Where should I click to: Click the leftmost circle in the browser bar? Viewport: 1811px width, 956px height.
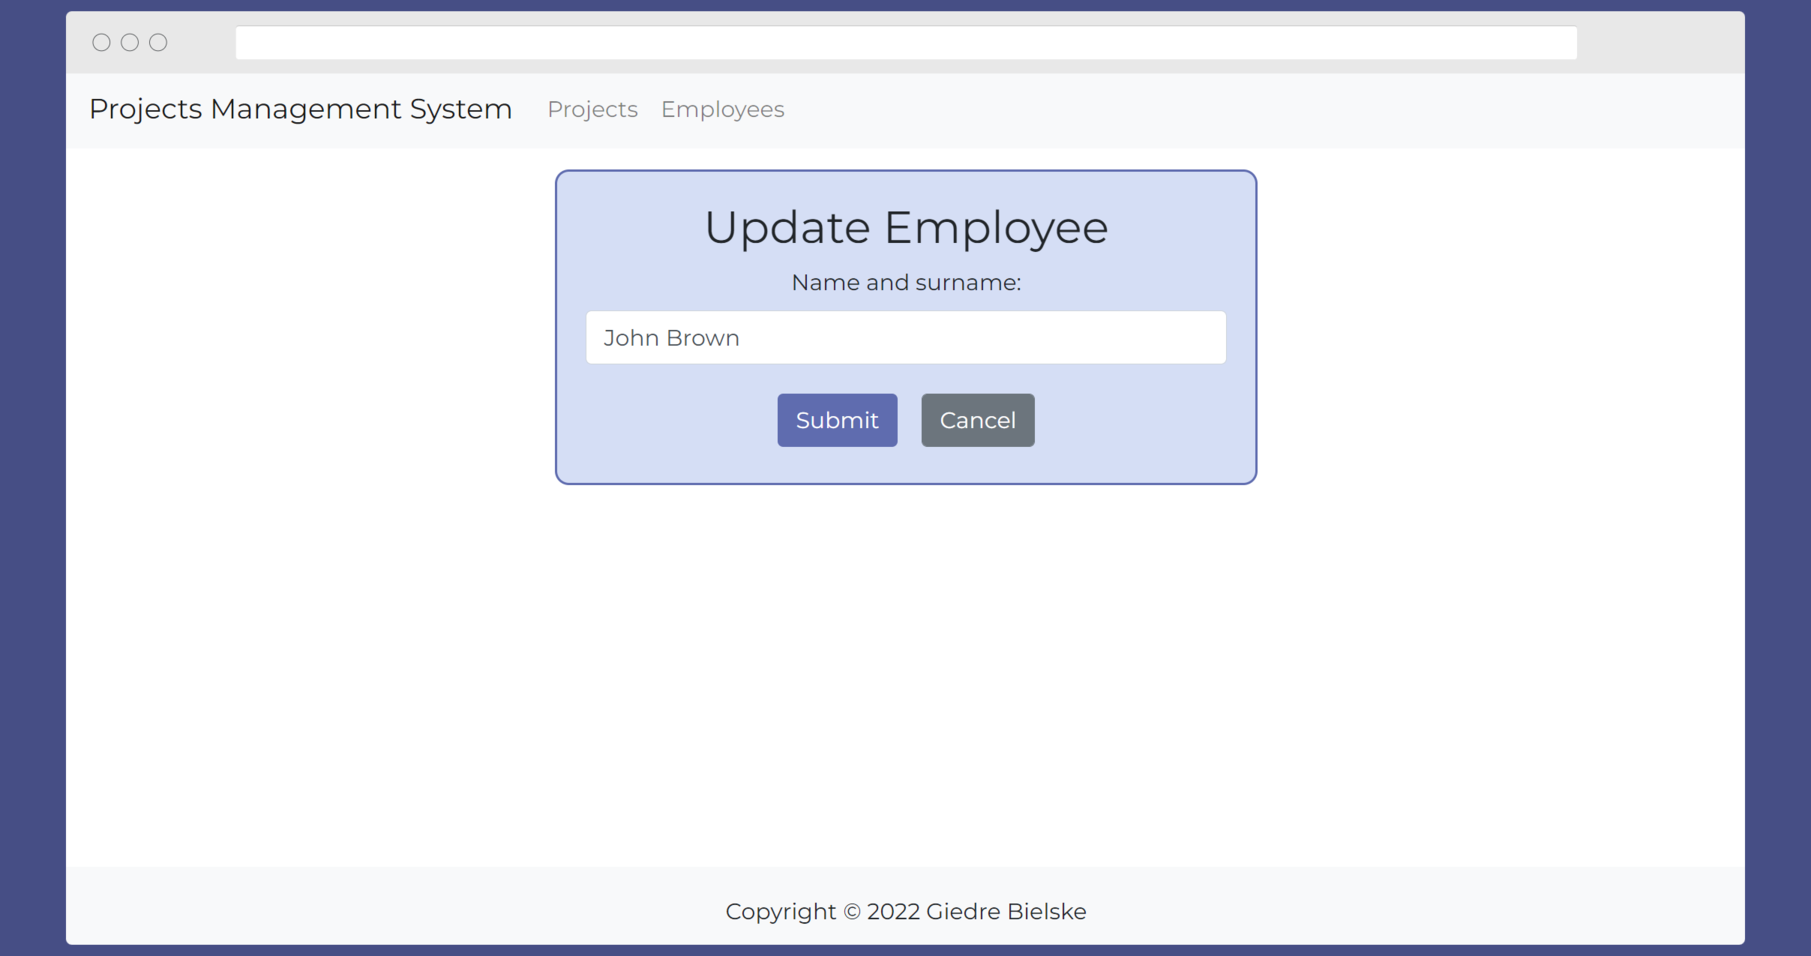tap(101, 42)
